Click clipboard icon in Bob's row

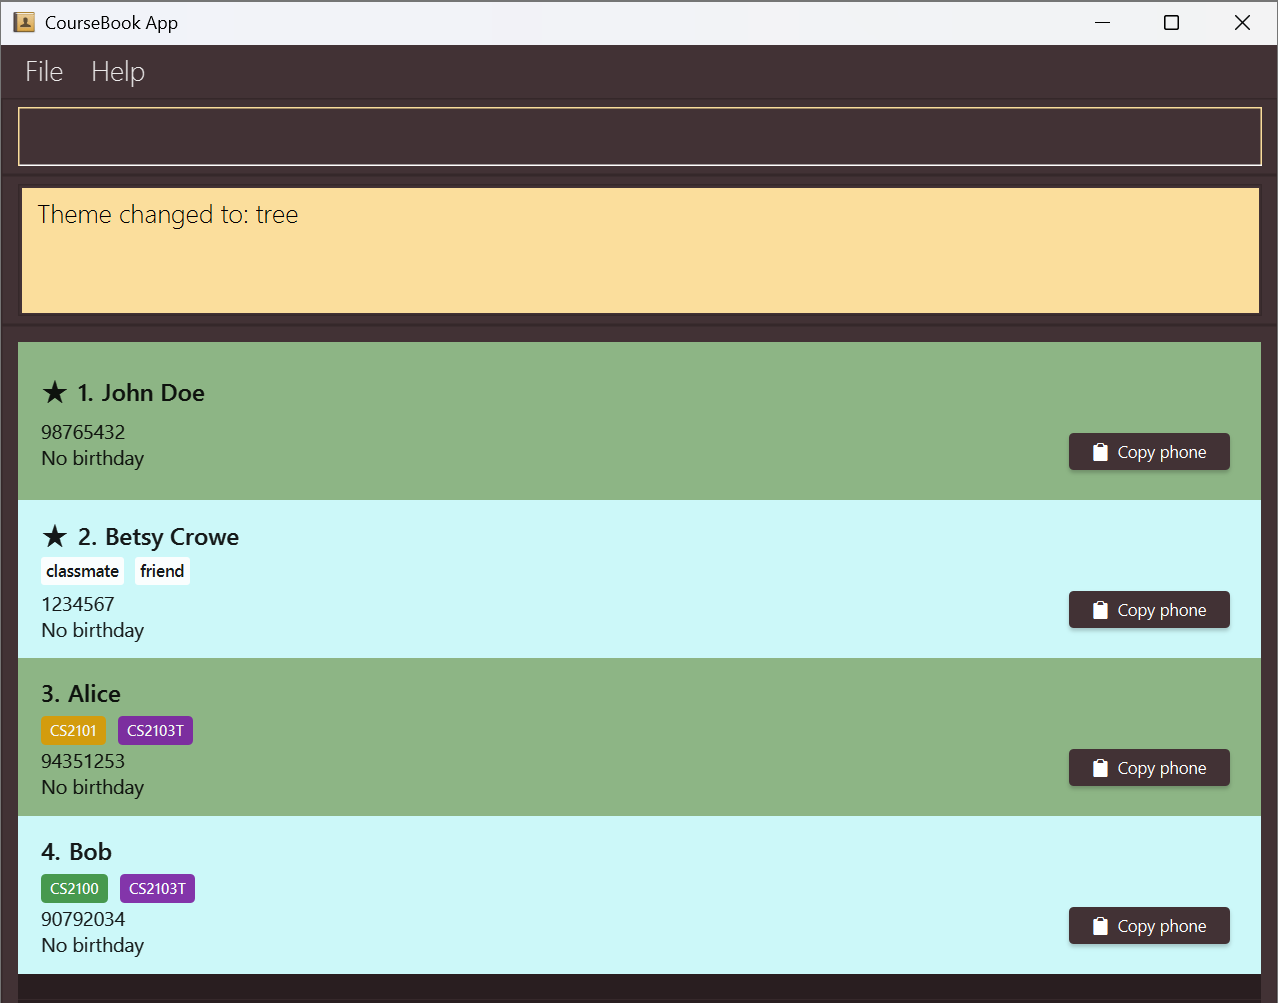[x=1100, y=926]
